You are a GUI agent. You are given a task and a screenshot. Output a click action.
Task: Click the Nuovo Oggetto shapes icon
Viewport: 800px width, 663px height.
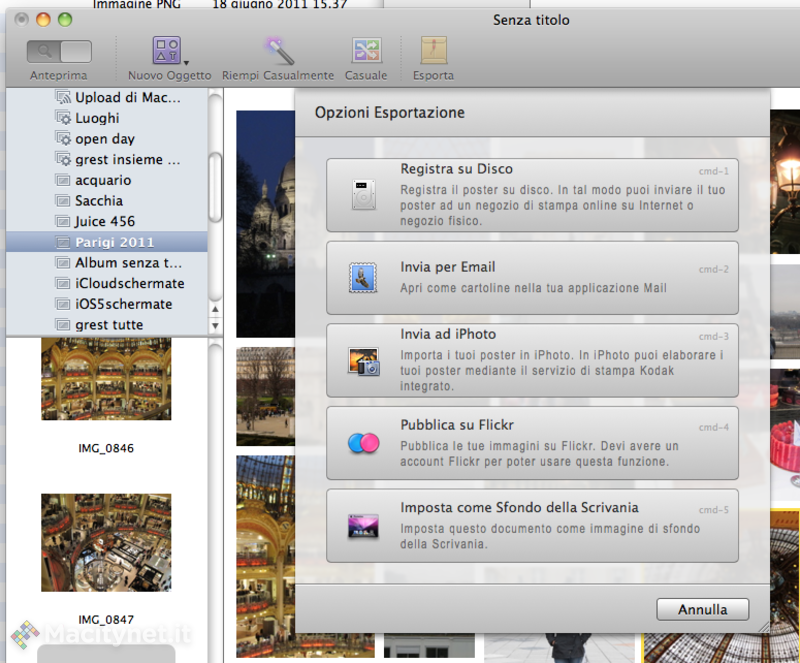(x=166, y=51)
